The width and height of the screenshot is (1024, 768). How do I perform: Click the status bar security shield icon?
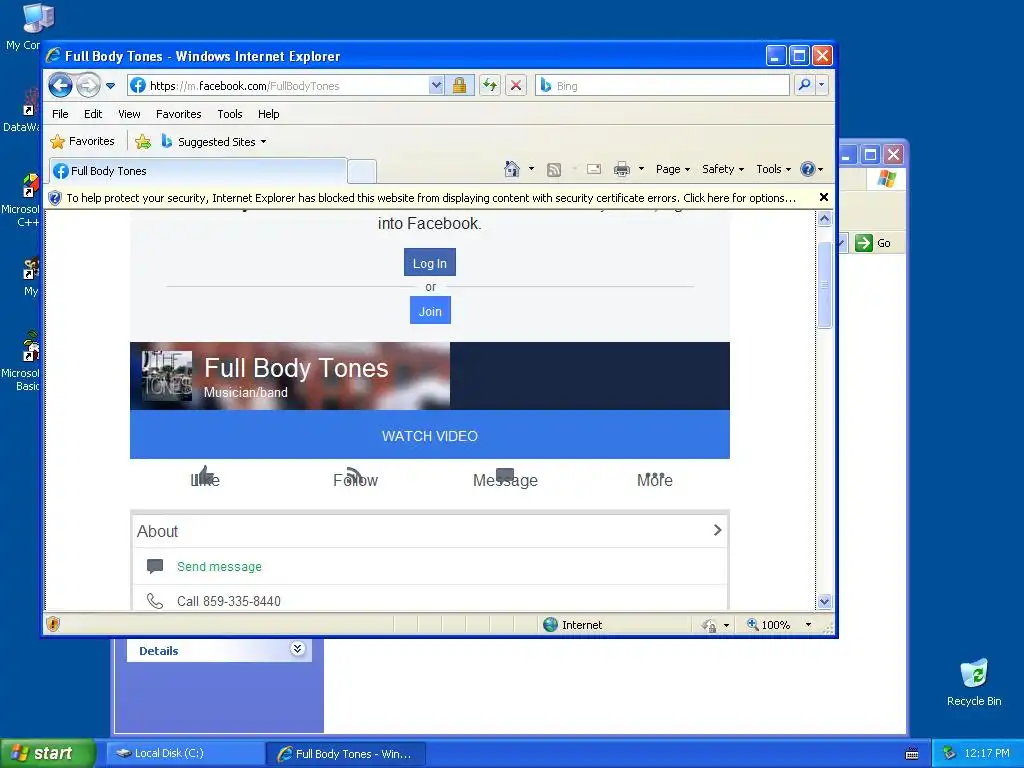coord(54,624)
